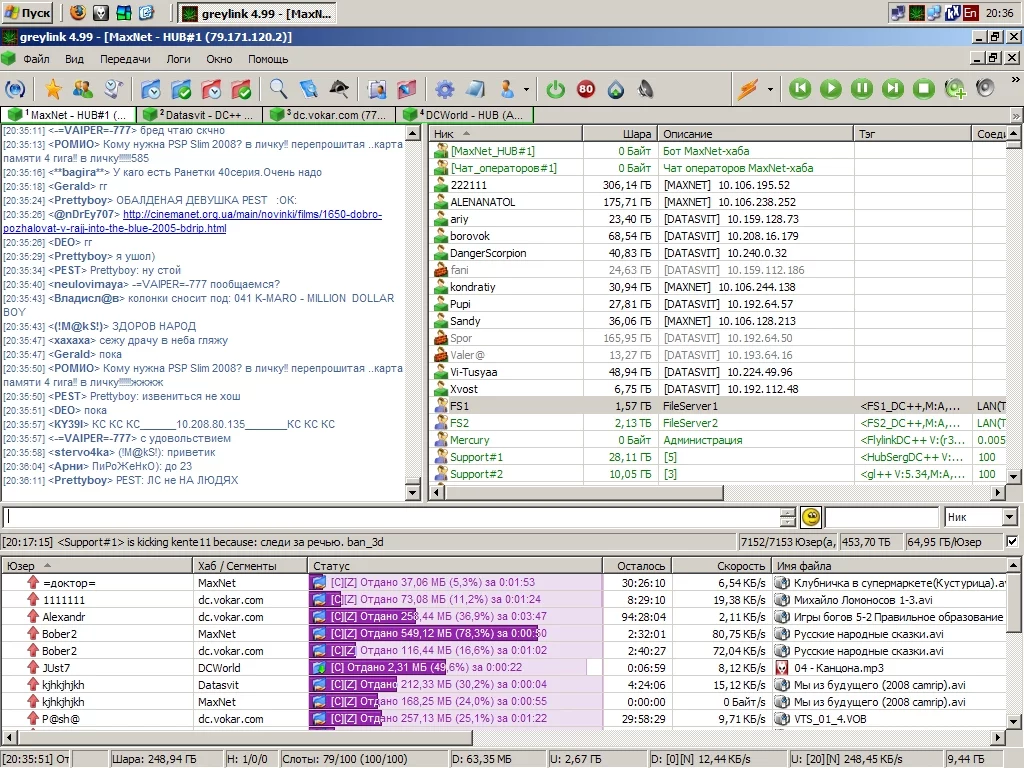The height and width of the screenshot is (768, 1024).
Task: Sort user list by Тэг column header
Action: 912,134
